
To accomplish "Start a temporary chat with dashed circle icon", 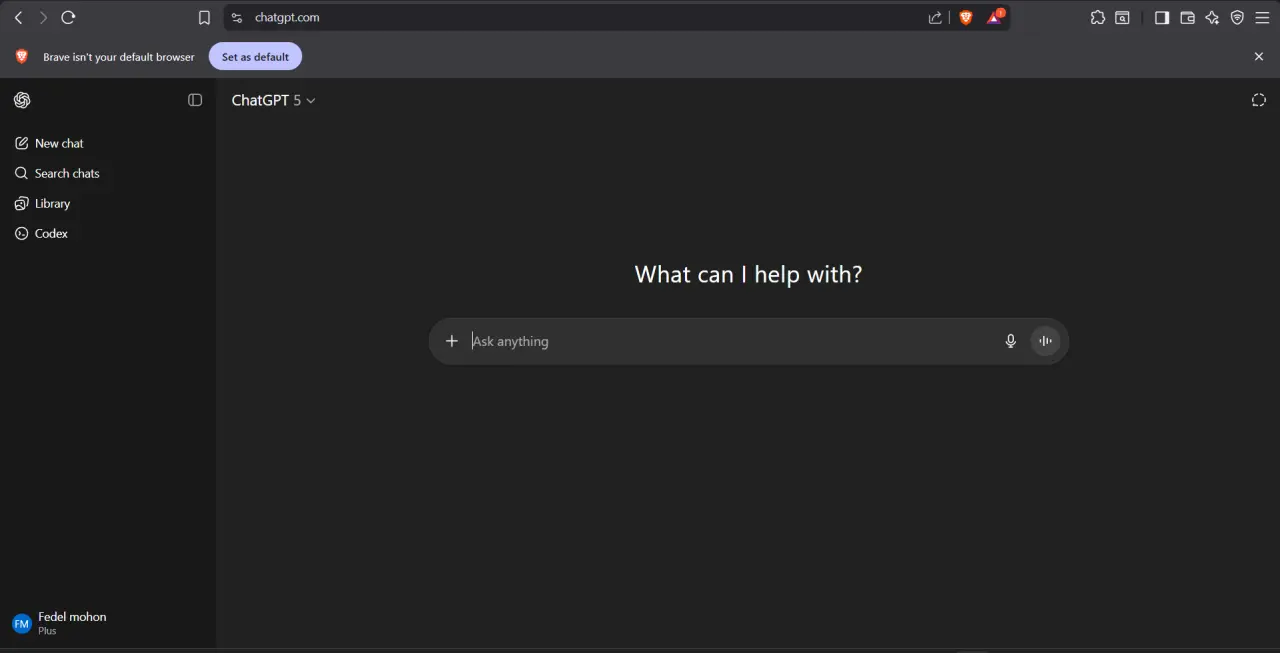I will click(1259, 100).
